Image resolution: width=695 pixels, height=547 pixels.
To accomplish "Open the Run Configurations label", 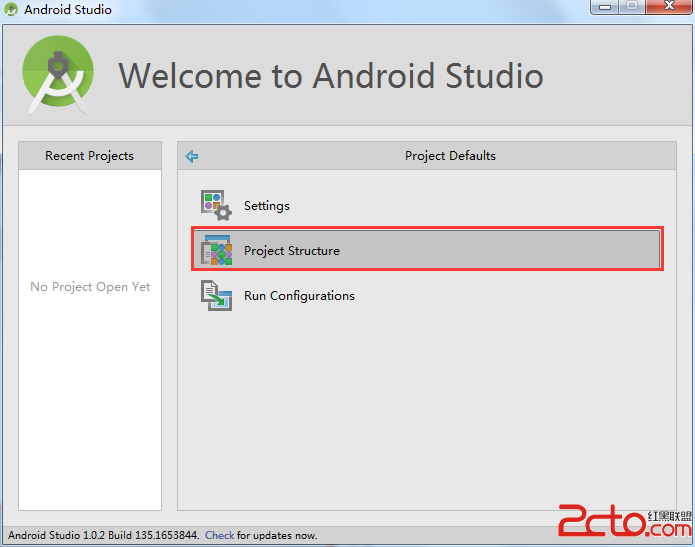I will (x=299, y=296).
